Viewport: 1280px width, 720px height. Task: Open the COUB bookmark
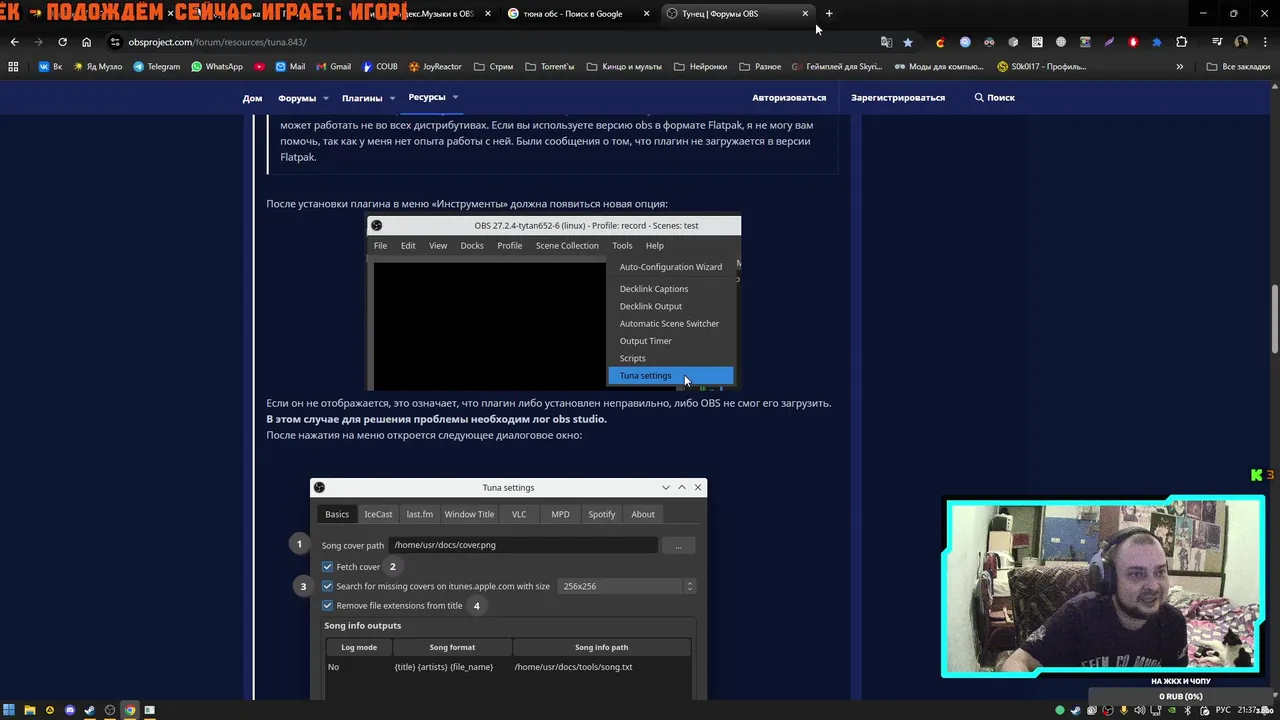[x=379, y=67]
